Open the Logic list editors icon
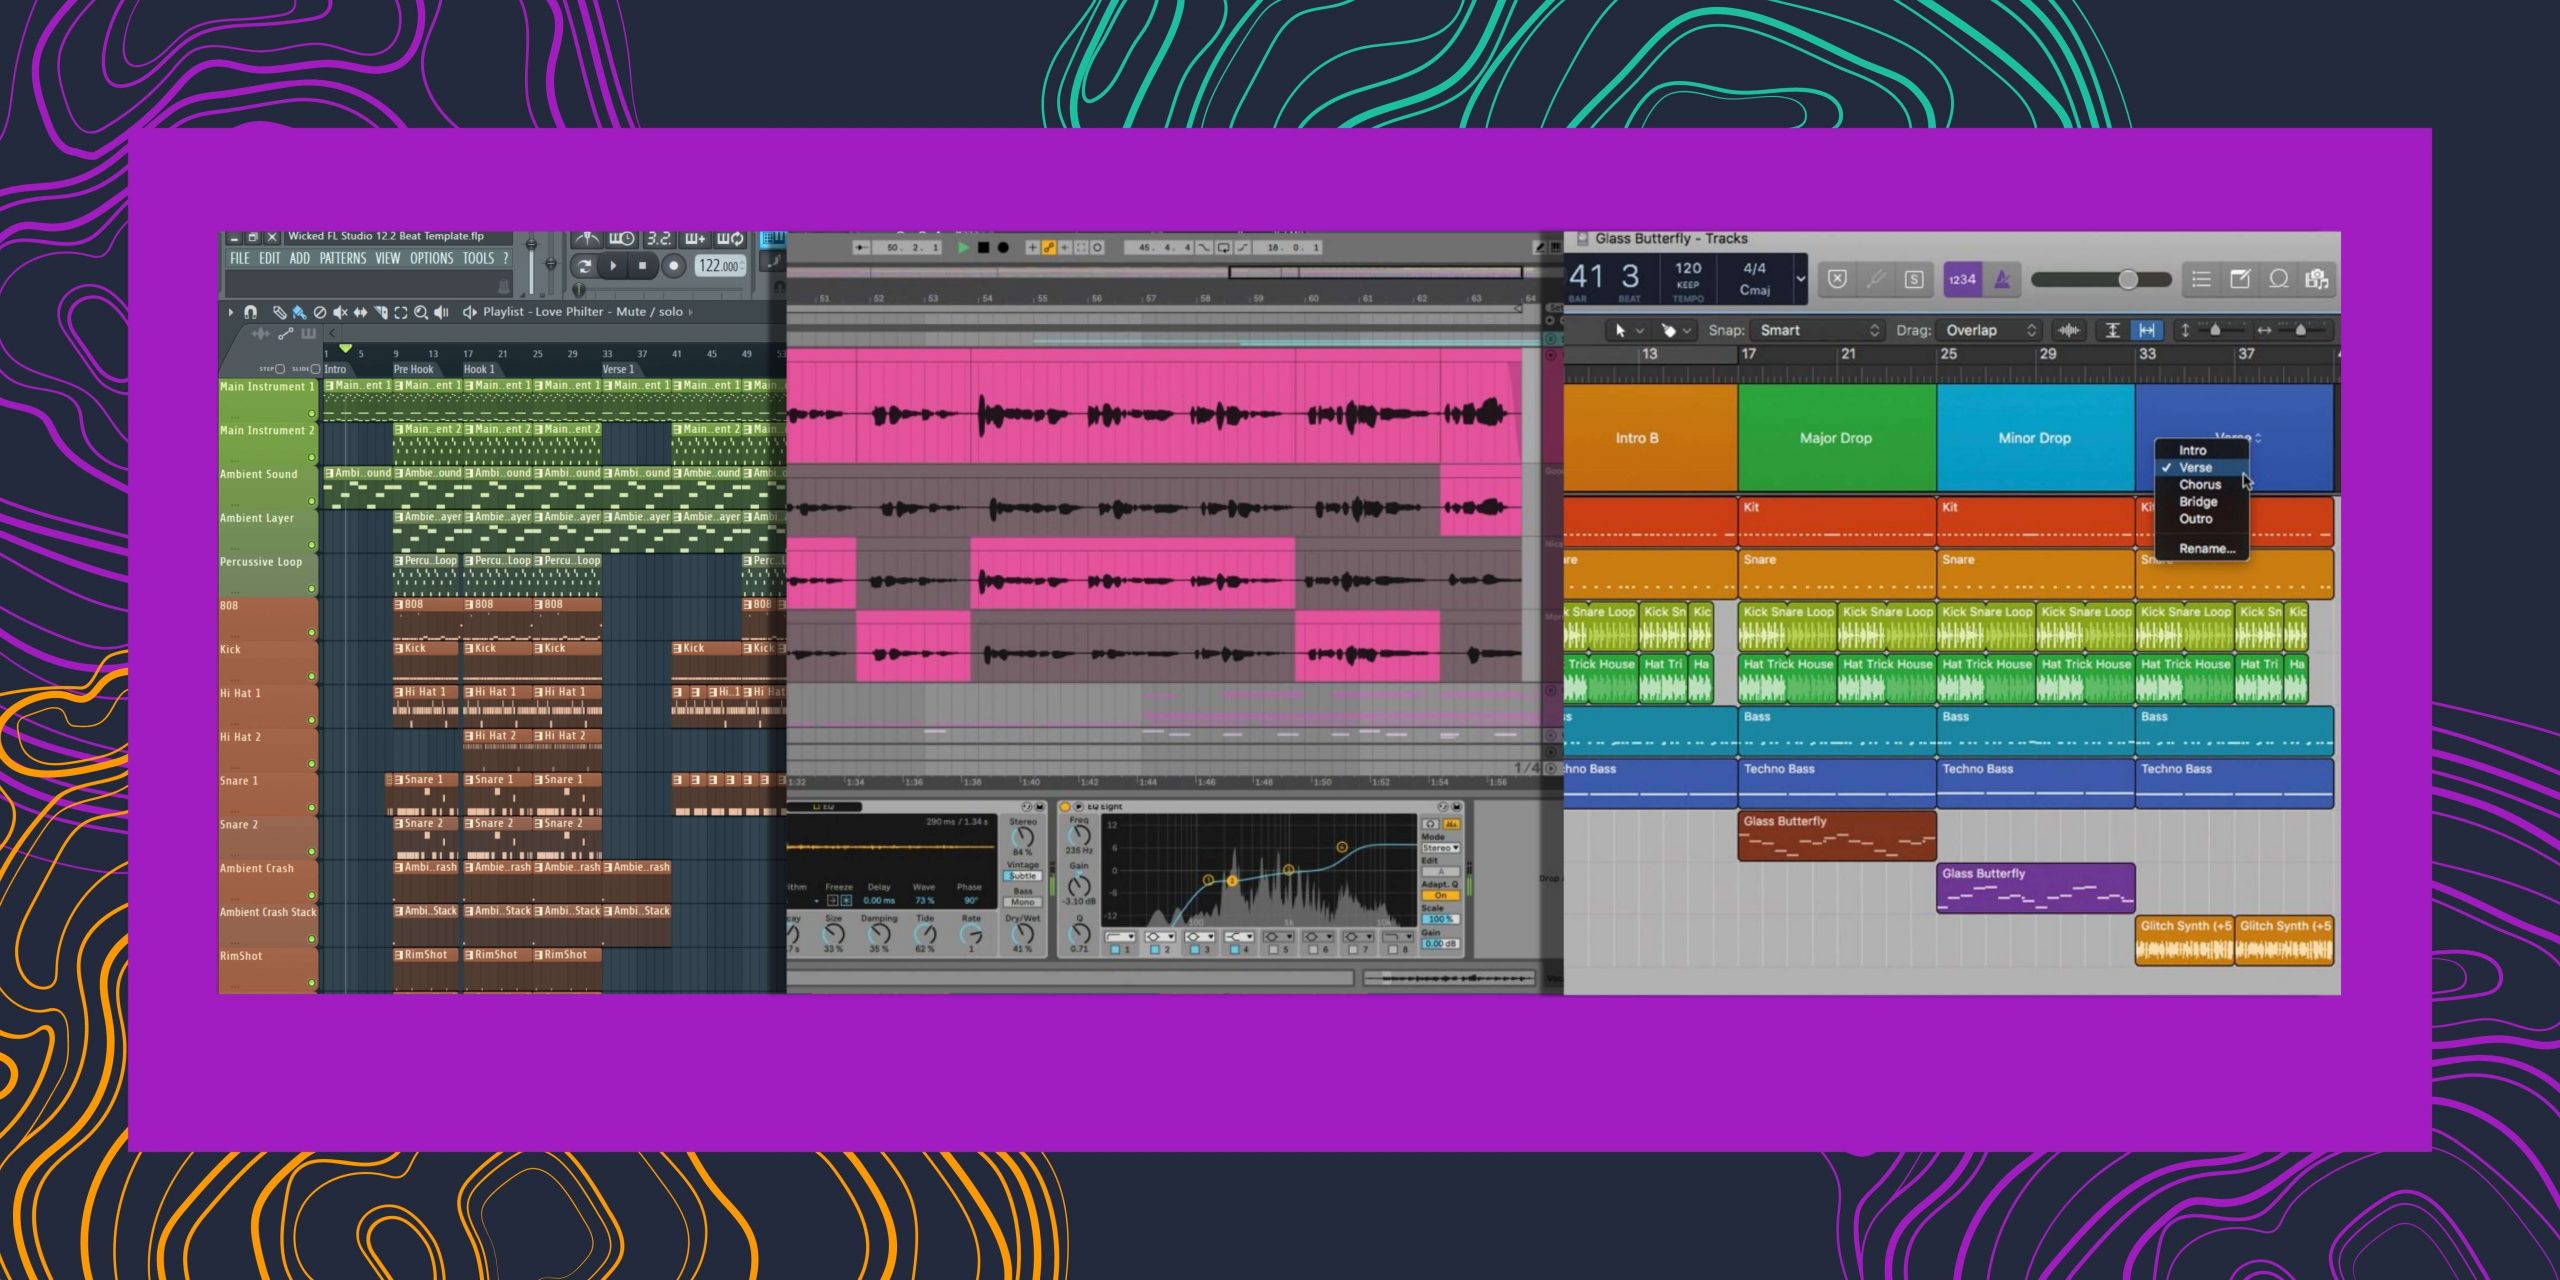 pyautogui.click(x=2201, y=279)
